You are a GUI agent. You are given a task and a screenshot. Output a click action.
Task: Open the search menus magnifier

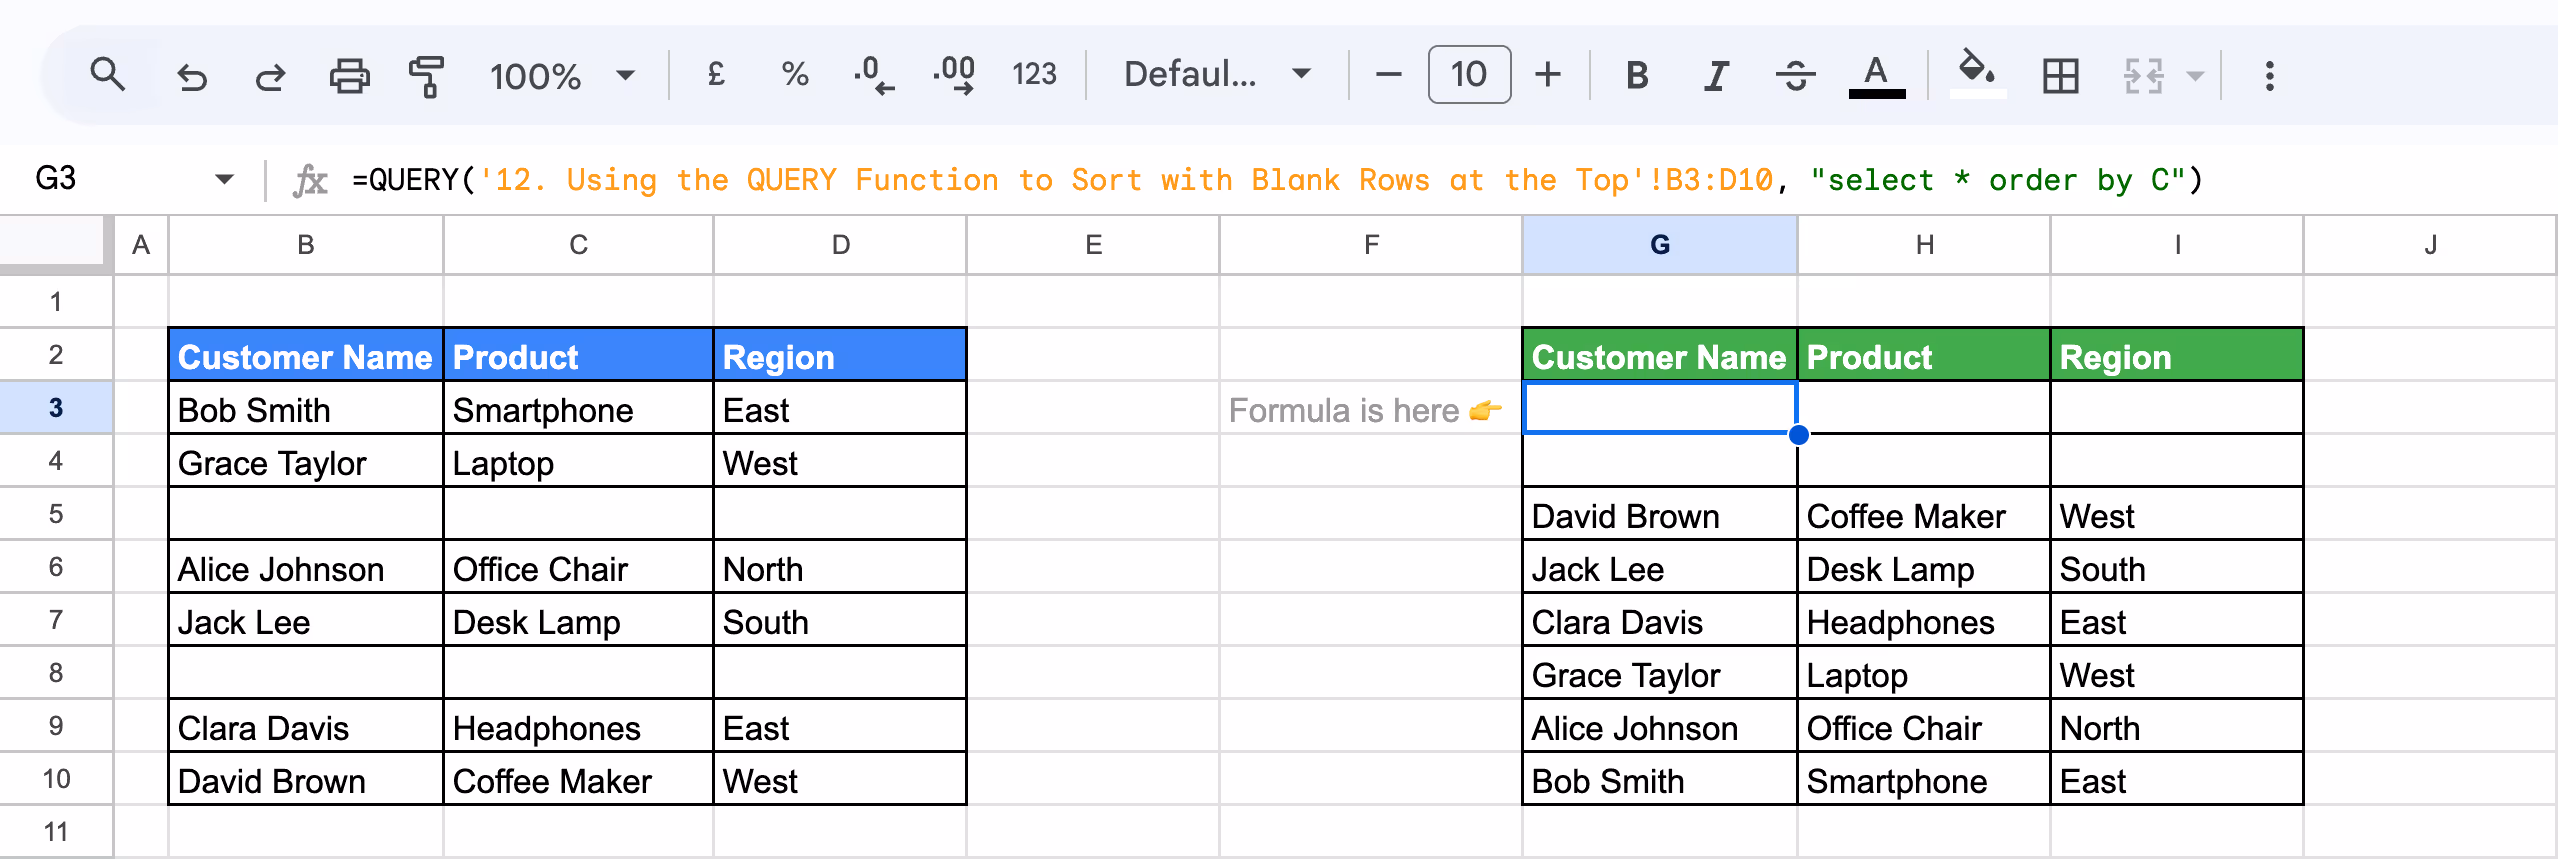click(107, 75)
